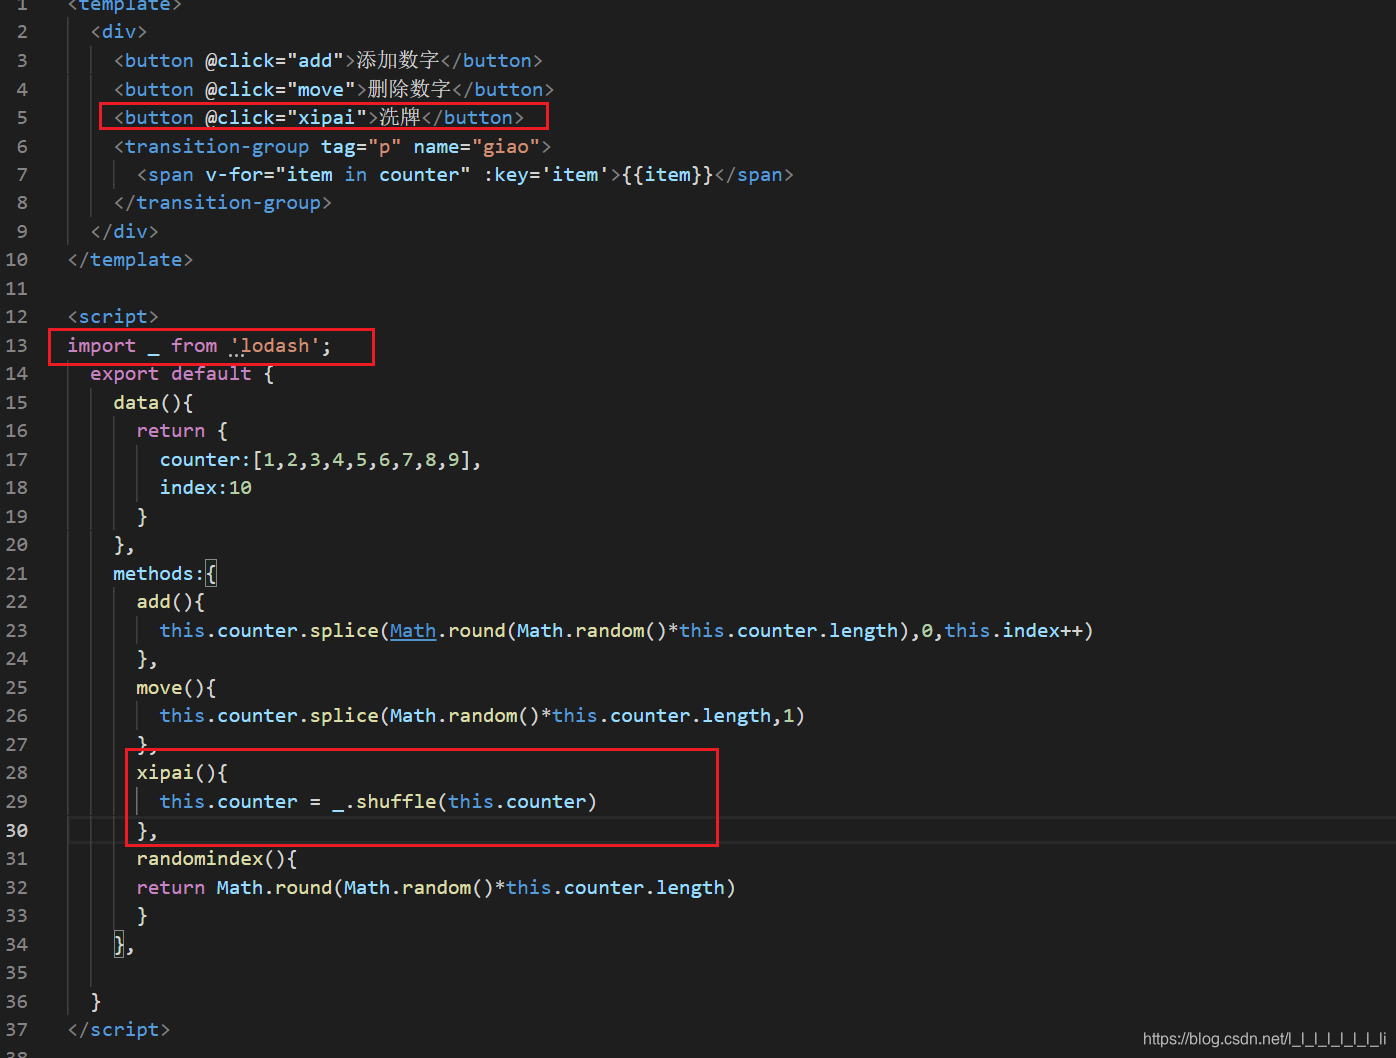The image size is (1396, 1058).
Task: Click the opening '<script>' tag
Action: point(113,316)
